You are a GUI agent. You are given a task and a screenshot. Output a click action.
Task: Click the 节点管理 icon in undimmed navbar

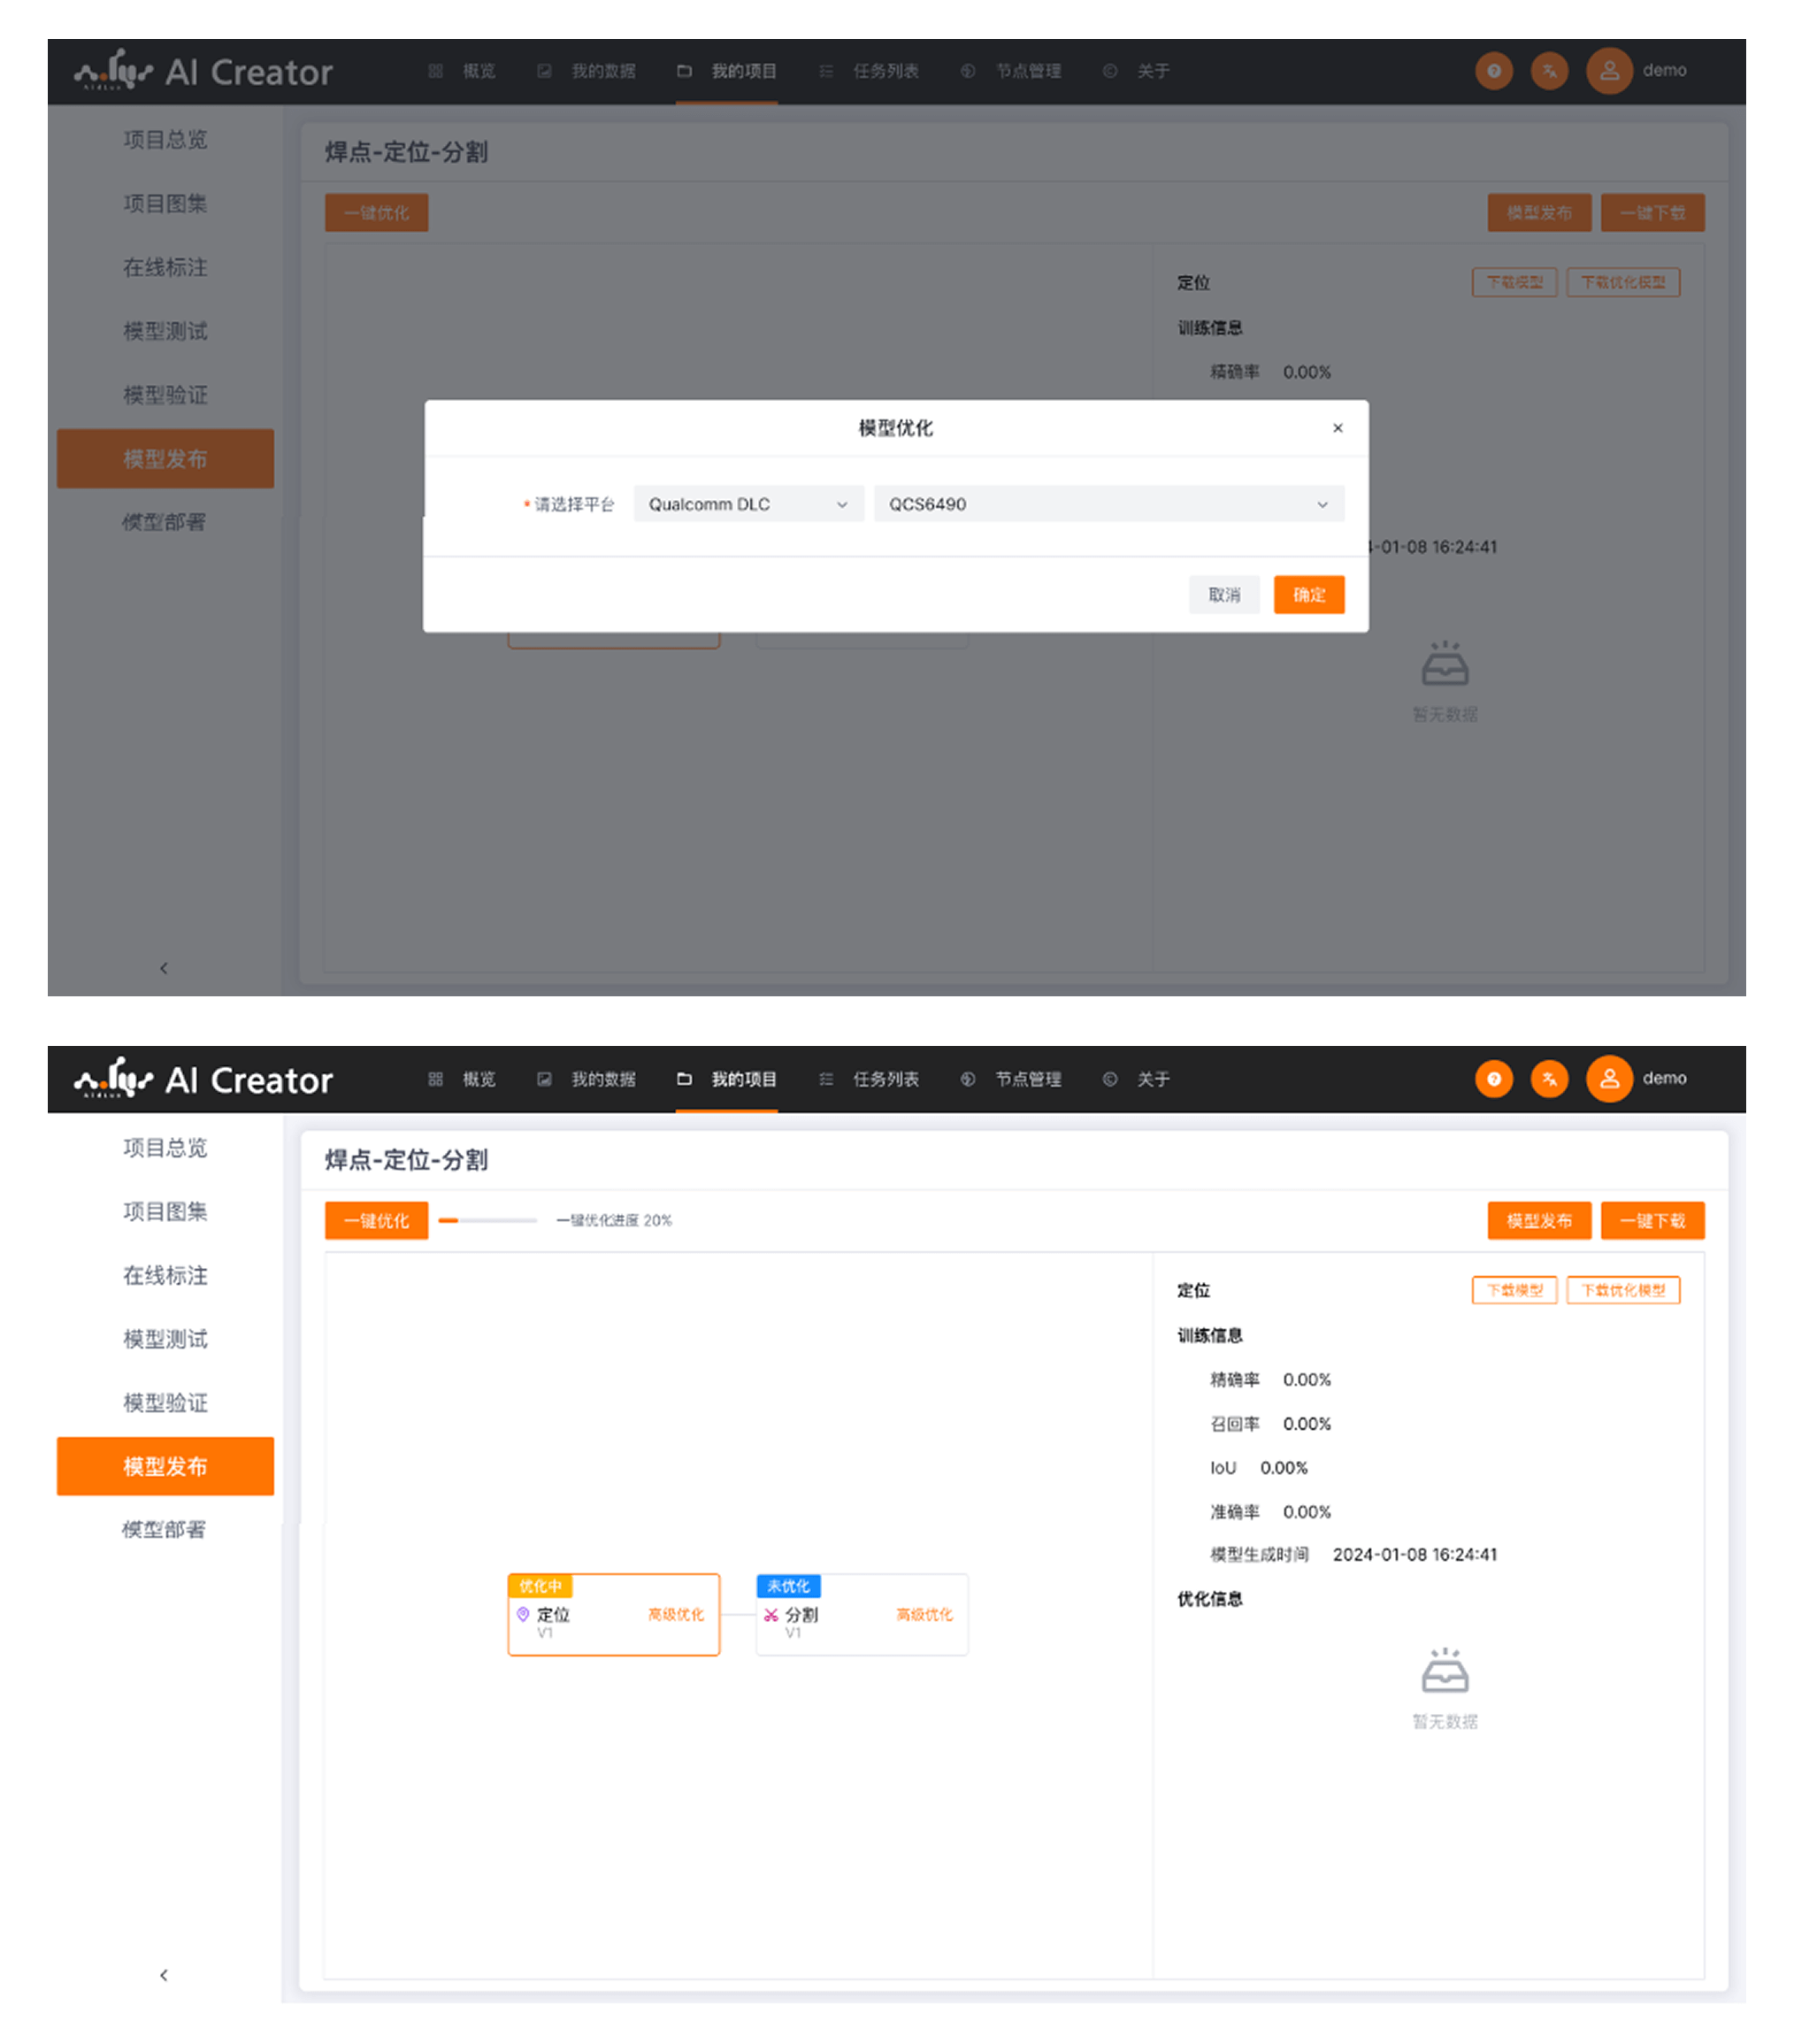967,1079
